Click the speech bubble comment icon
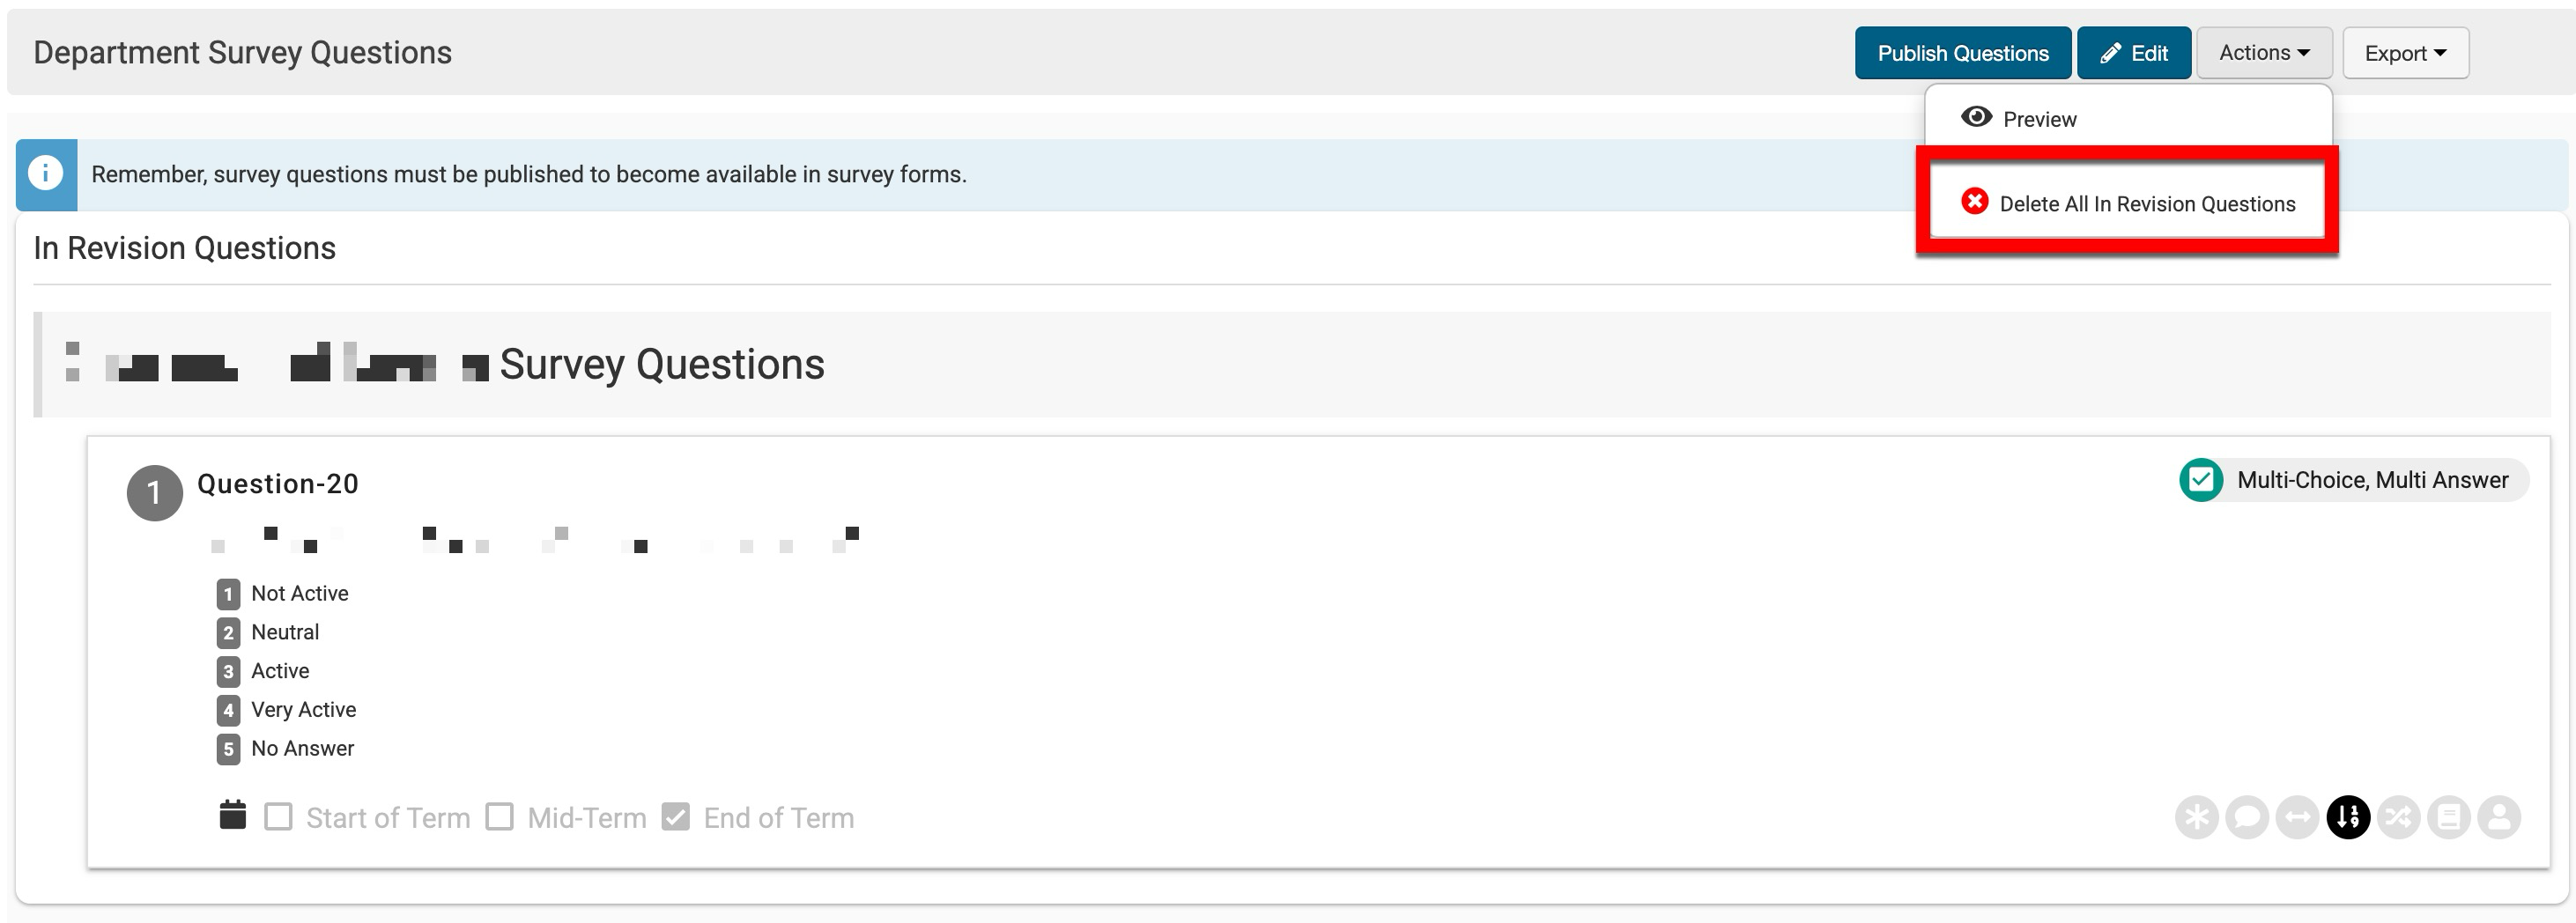This screenshot has width=2576, height=923. click(x=2246, y=817)
